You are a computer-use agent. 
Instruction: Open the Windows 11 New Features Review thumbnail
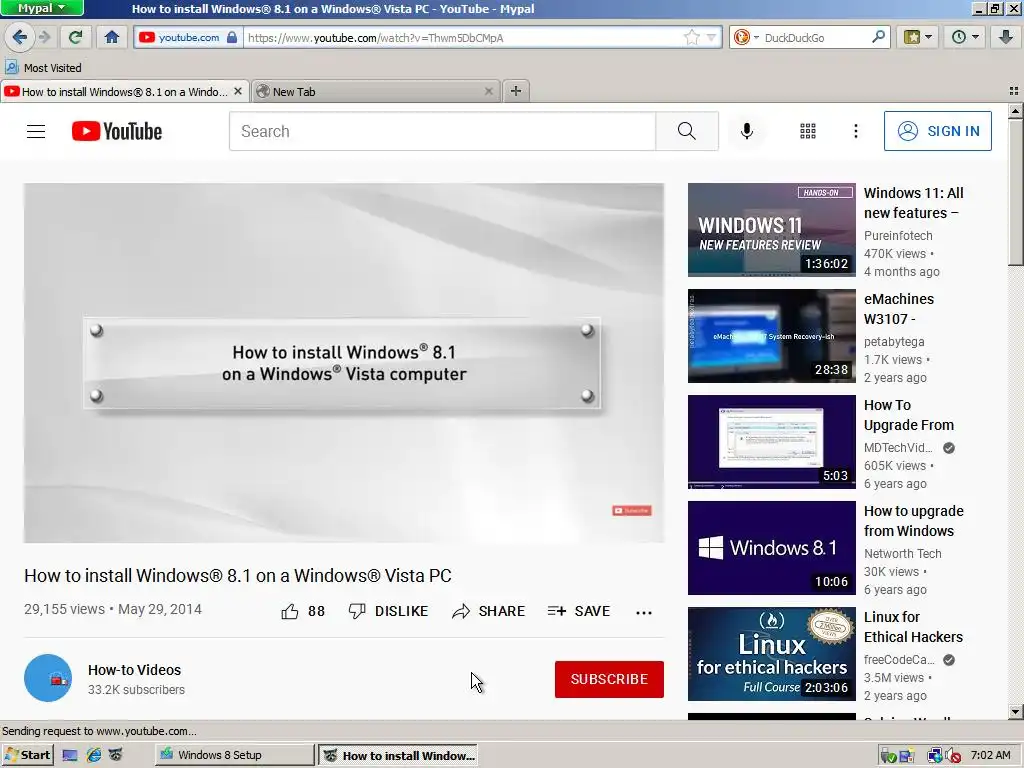tap(771, 230)
